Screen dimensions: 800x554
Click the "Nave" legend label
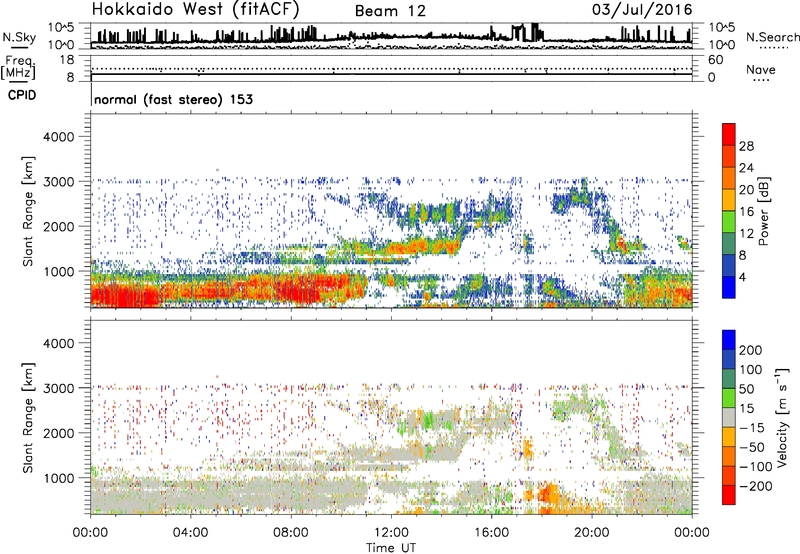click(x=761, y=70)
